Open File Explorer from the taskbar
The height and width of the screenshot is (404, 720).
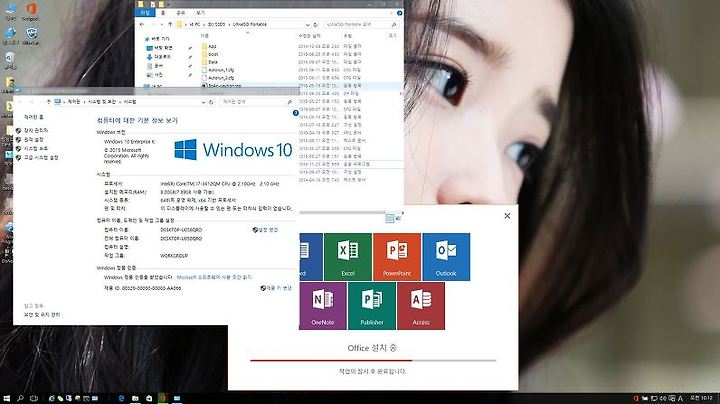[x=135, y=398]
